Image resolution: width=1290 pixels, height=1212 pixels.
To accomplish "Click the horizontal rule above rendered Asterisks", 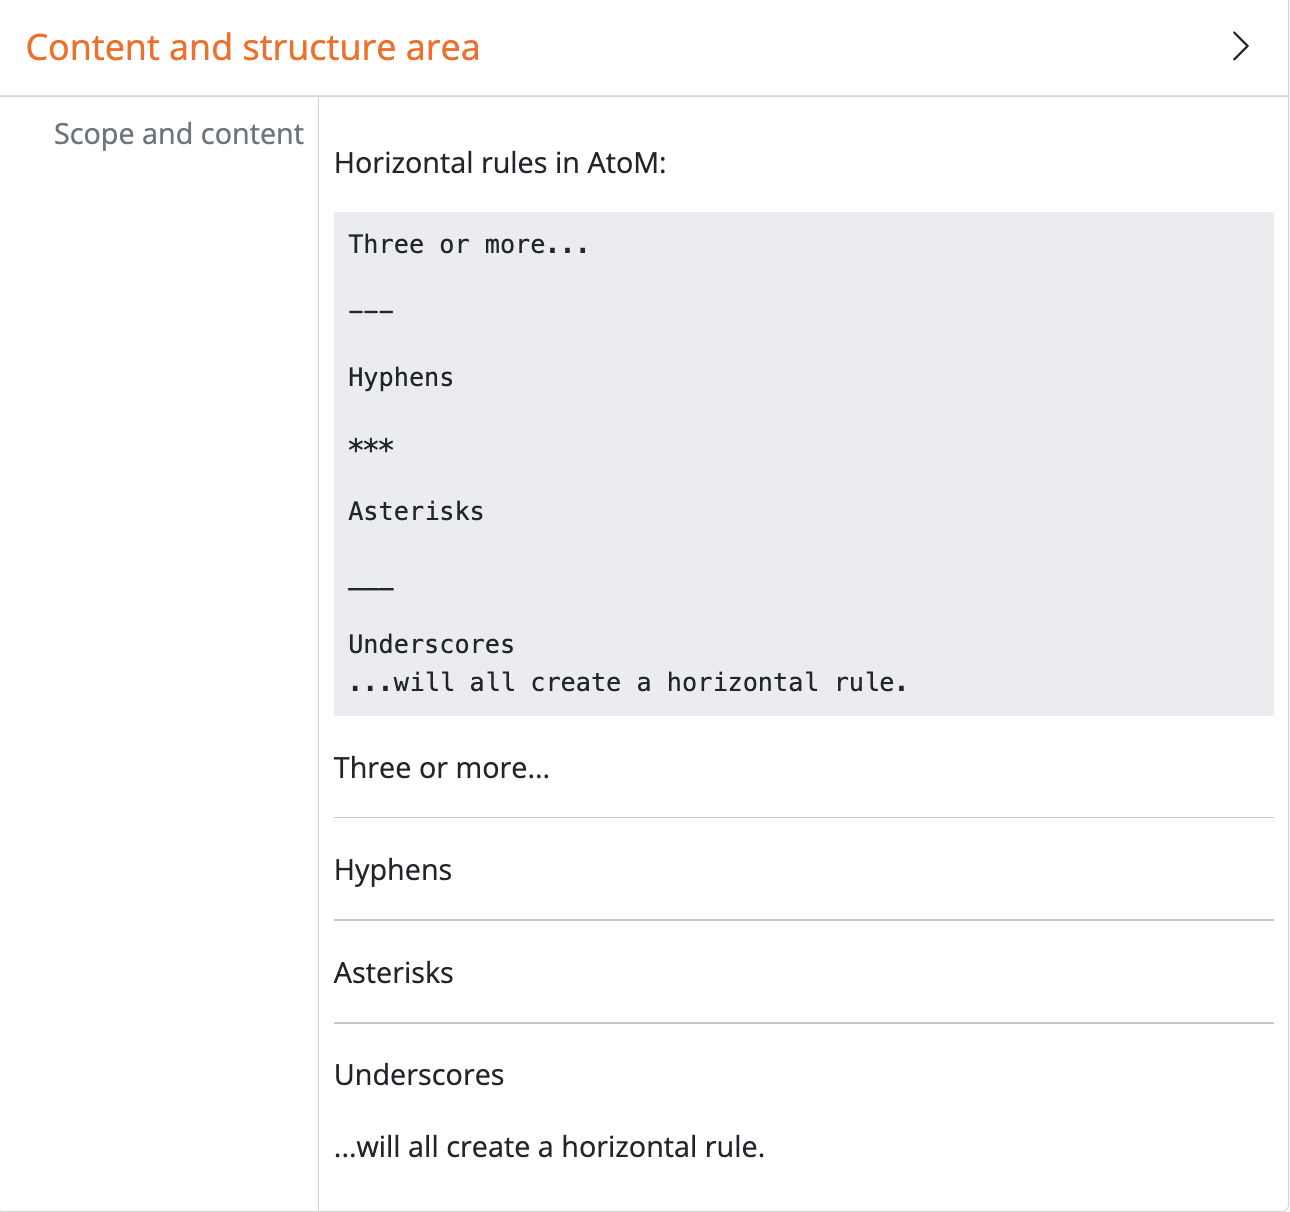I will pyautogui.click(x=803, y=920).
